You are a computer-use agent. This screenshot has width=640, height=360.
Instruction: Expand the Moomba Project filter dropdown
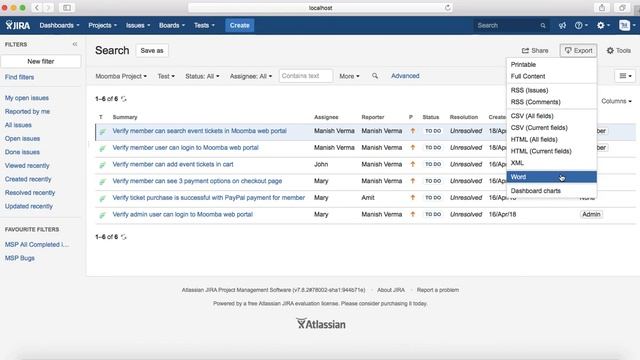(x=121, y=76)
